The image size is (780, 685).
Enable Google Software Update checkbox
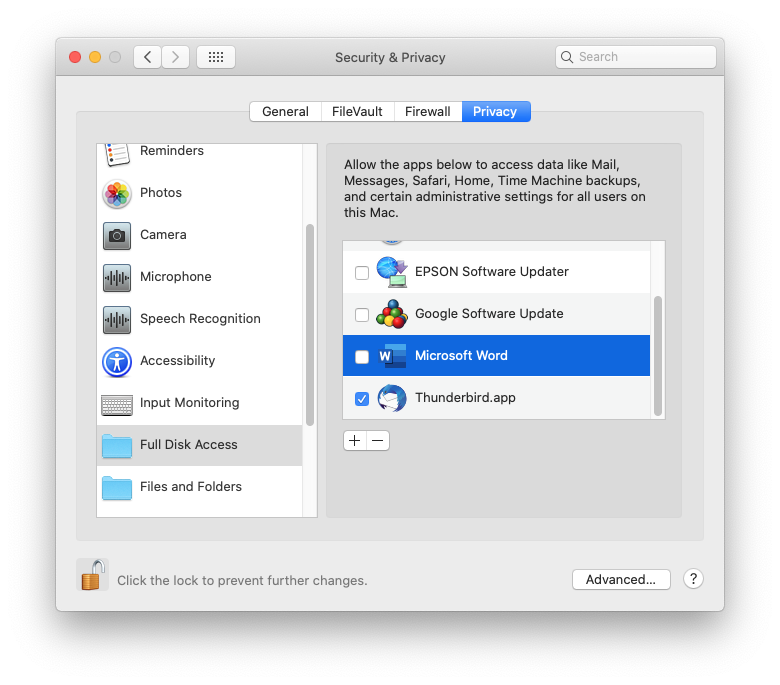point(362,314)
